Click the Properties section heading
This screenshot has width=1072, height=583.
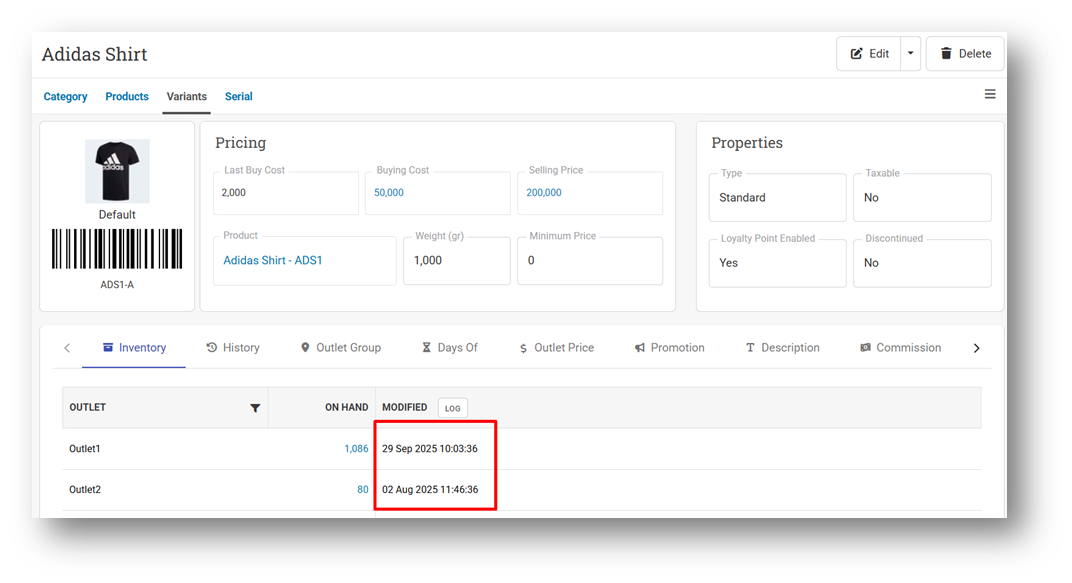(x=747, y=143)
